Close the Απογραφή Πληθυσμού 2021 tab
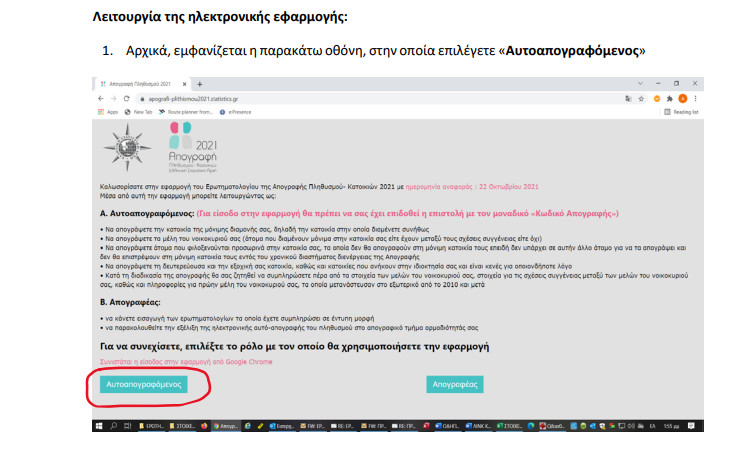The image size is (756, 467). click(185, 84)
